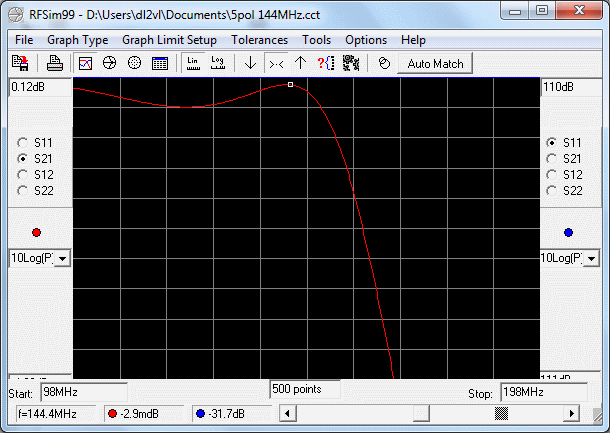
Task: Click the 500 points button
Action: [305, 388]
